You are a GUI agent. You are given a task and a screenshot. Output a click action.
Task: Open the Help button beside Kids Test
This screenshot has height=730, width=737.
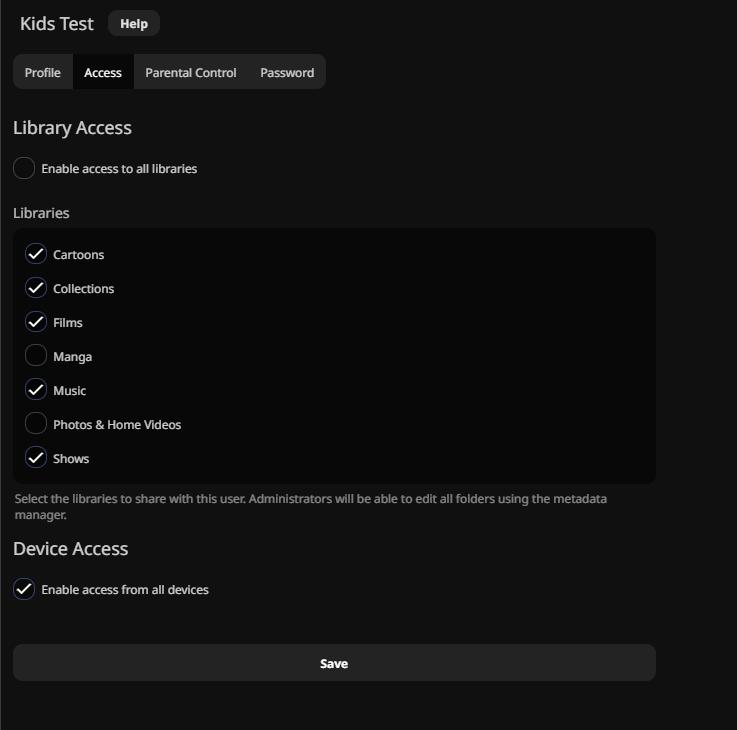coord(133,23)
